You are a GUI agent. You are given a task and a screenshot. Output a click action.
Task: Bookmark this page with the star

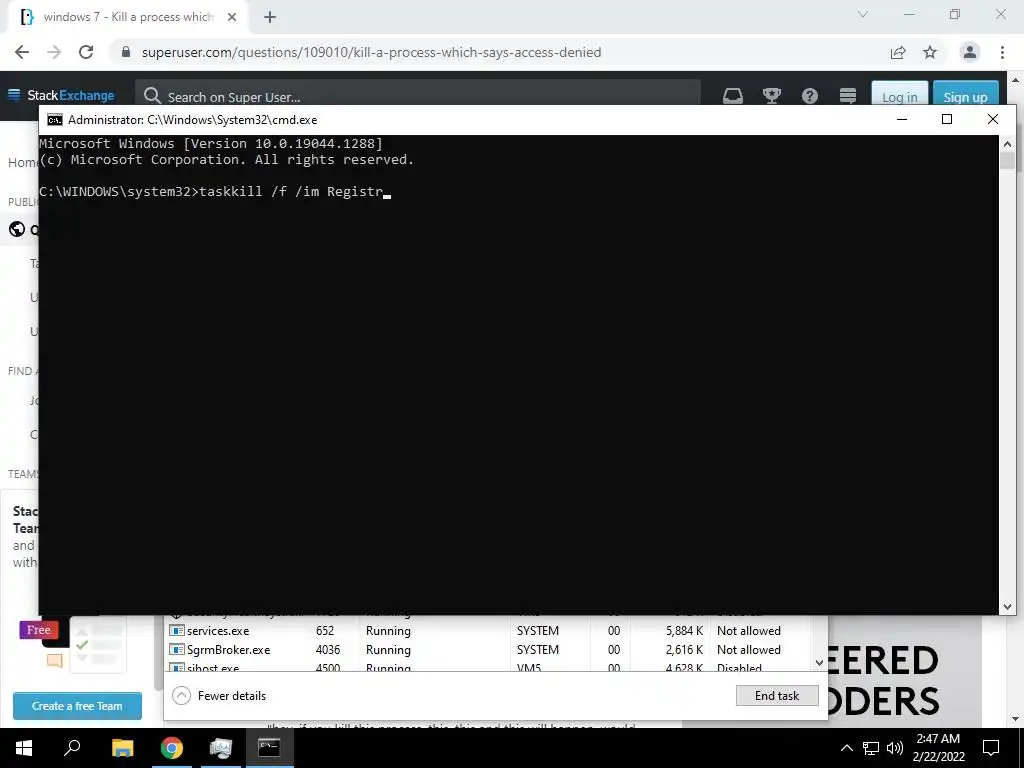coord(930,52)
